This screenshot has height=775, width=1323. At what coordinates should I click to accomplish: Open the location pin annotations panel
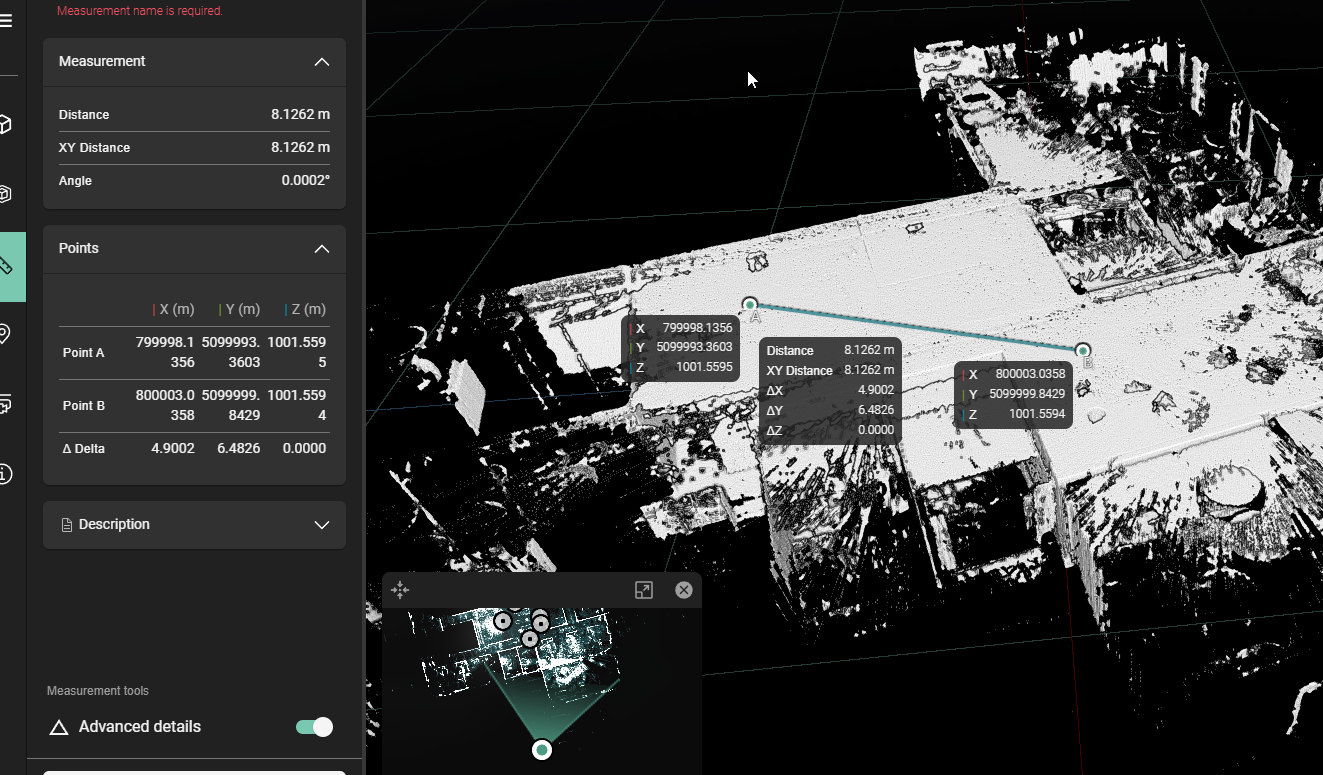click(6, 334)
